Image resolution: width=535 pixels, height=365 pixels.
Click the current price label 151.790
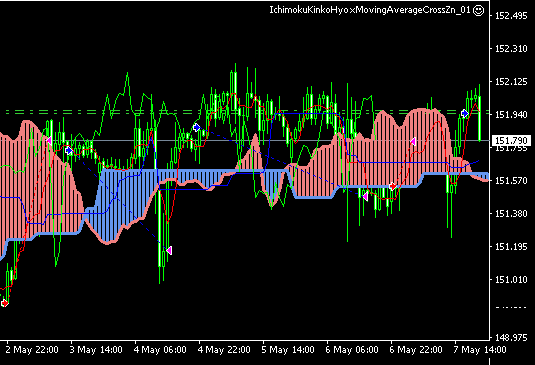point(511,141)
